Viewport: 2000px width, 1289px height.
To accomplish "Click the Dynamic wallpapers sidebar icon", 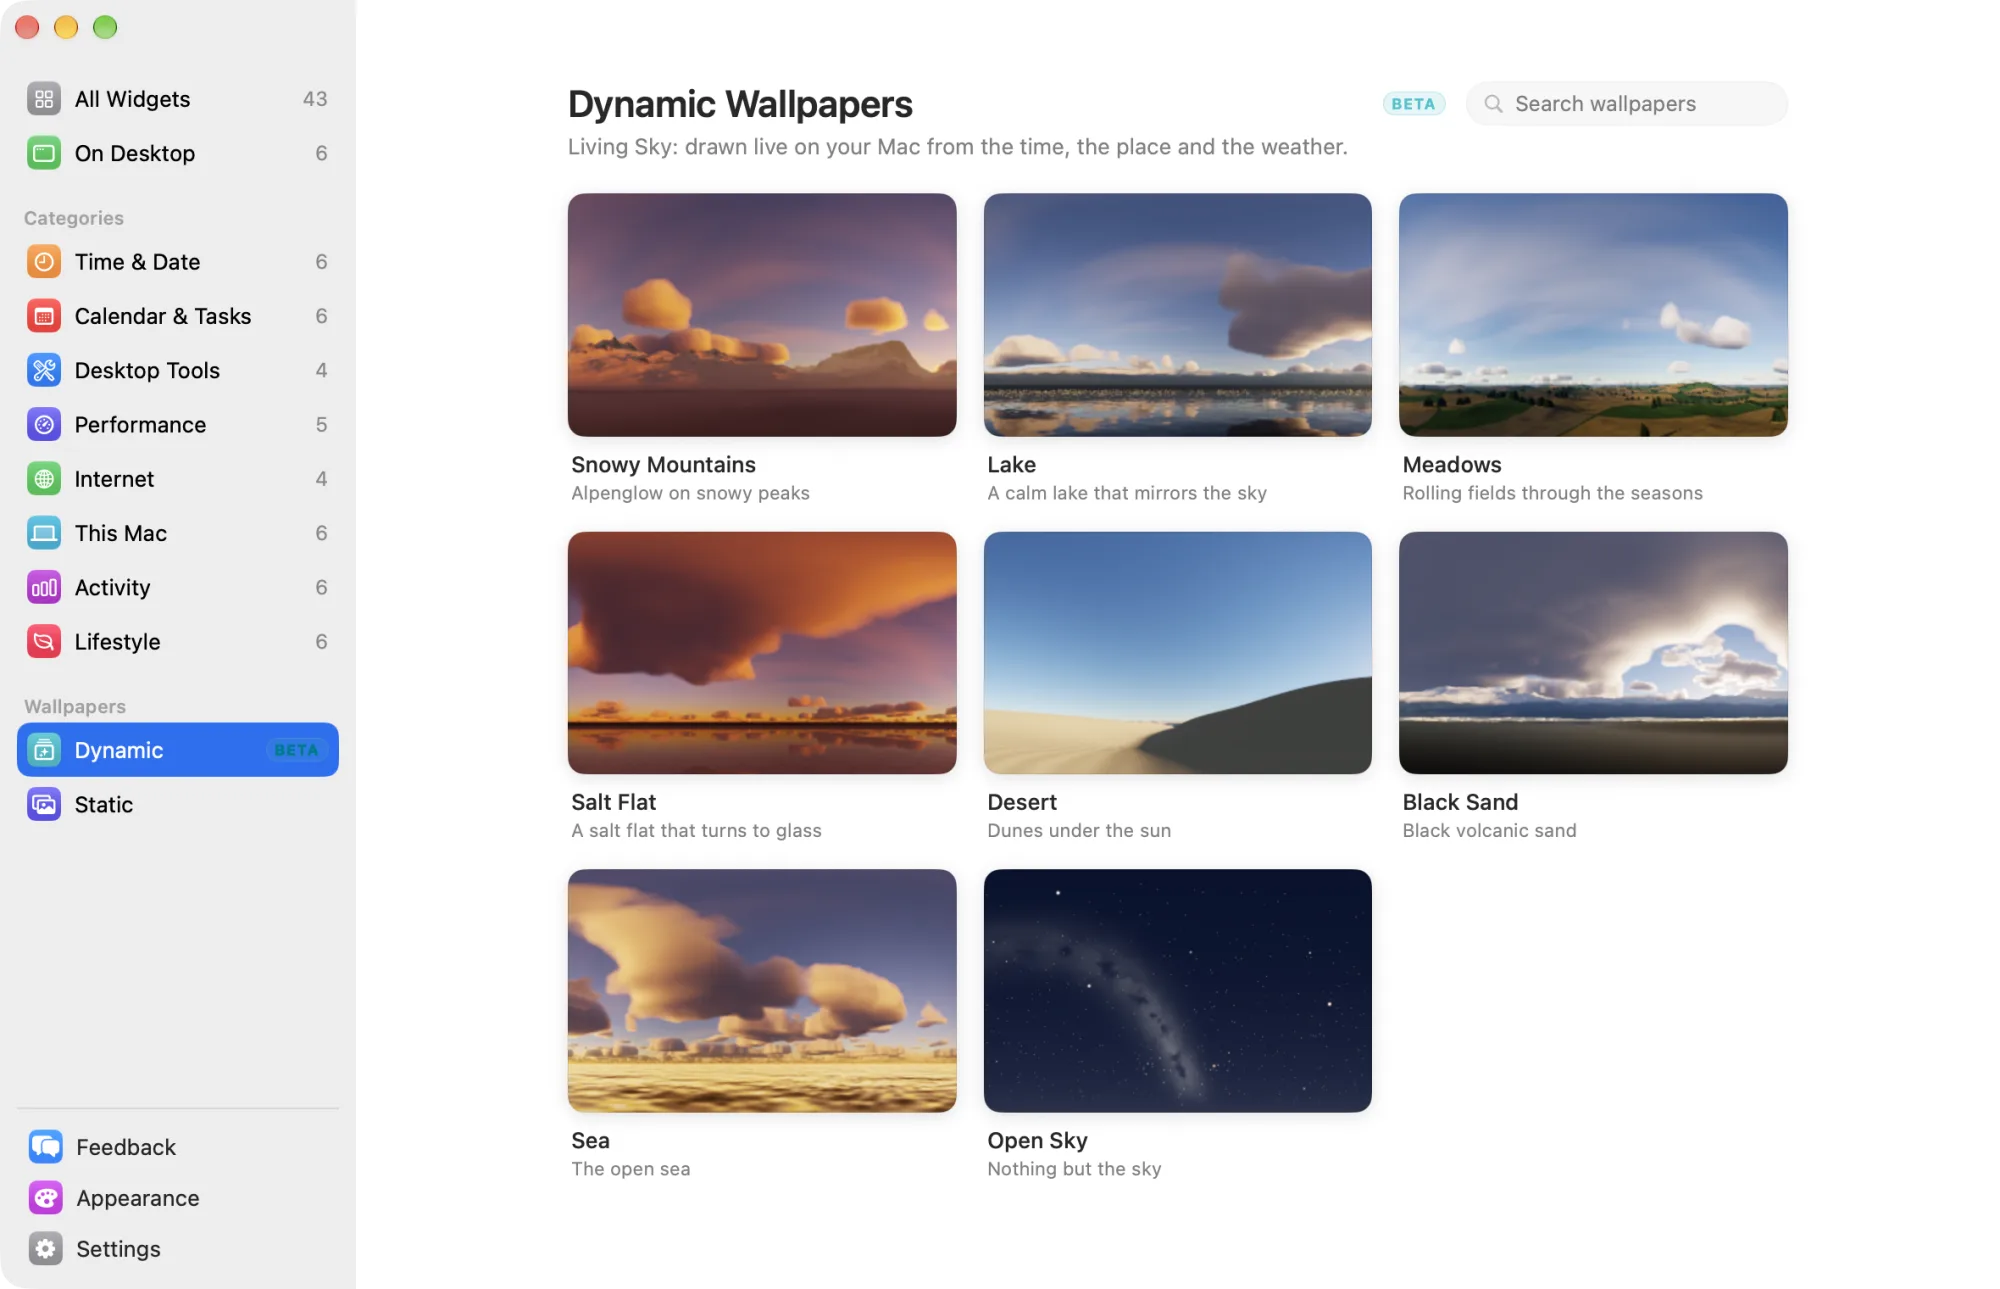I will click(43, 750).
